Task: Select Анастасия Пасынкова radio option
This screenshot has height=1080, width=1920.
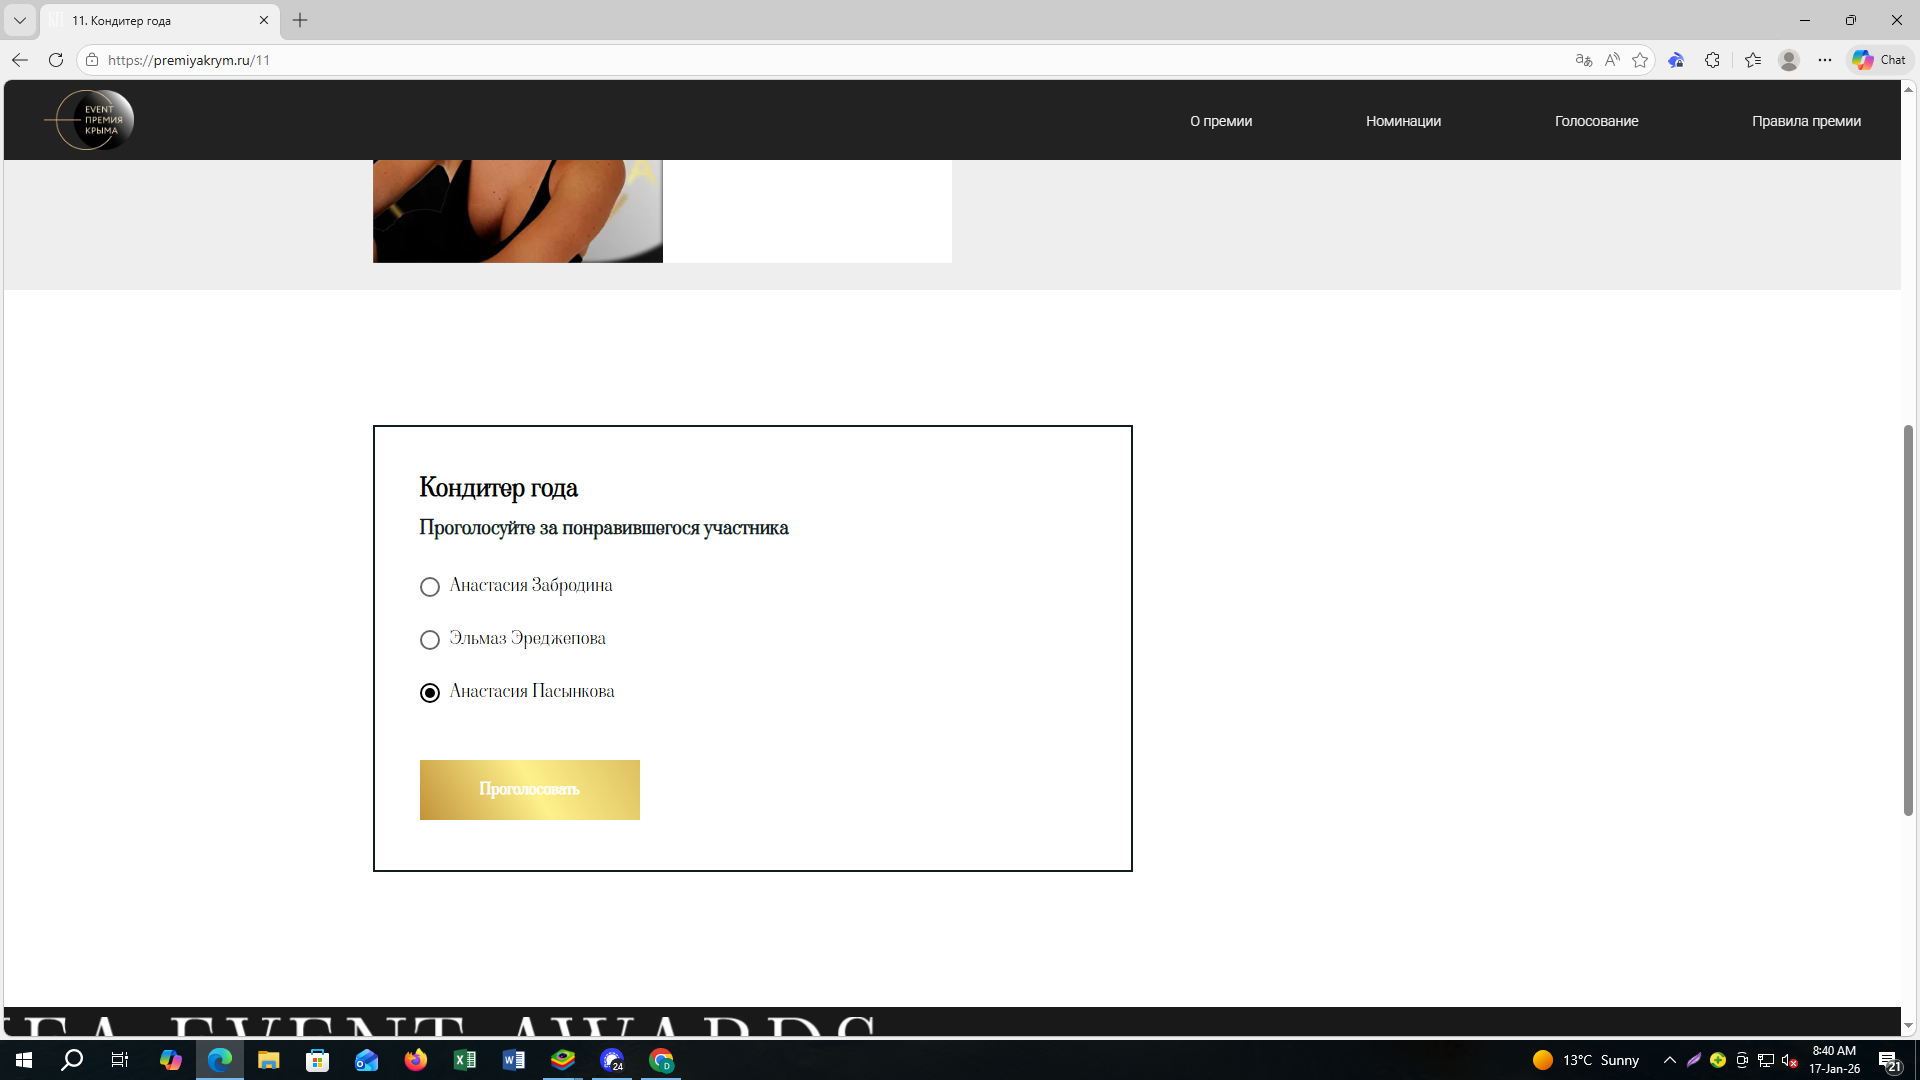Action: point(430,693)
